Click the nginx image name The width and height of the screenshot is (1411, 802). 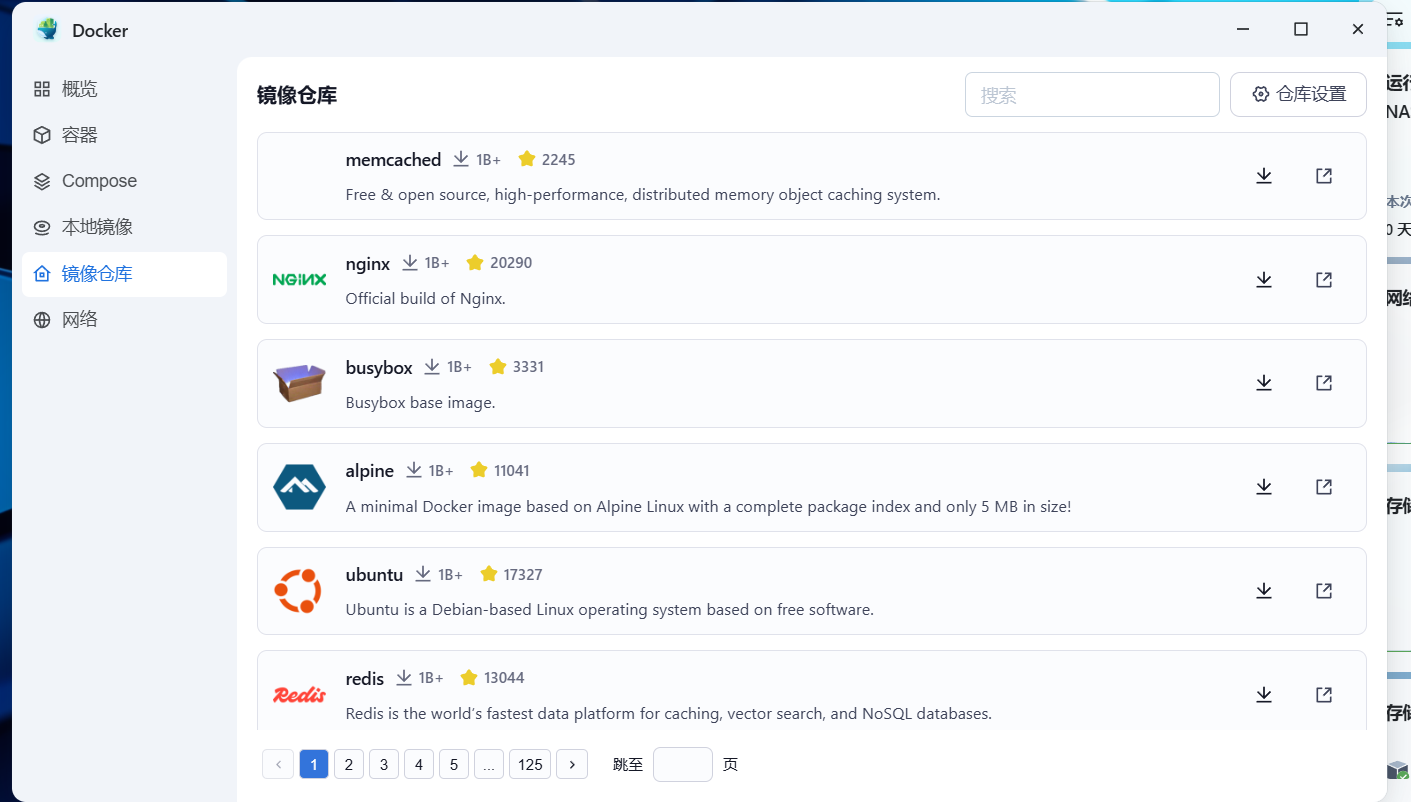[368, 264]
